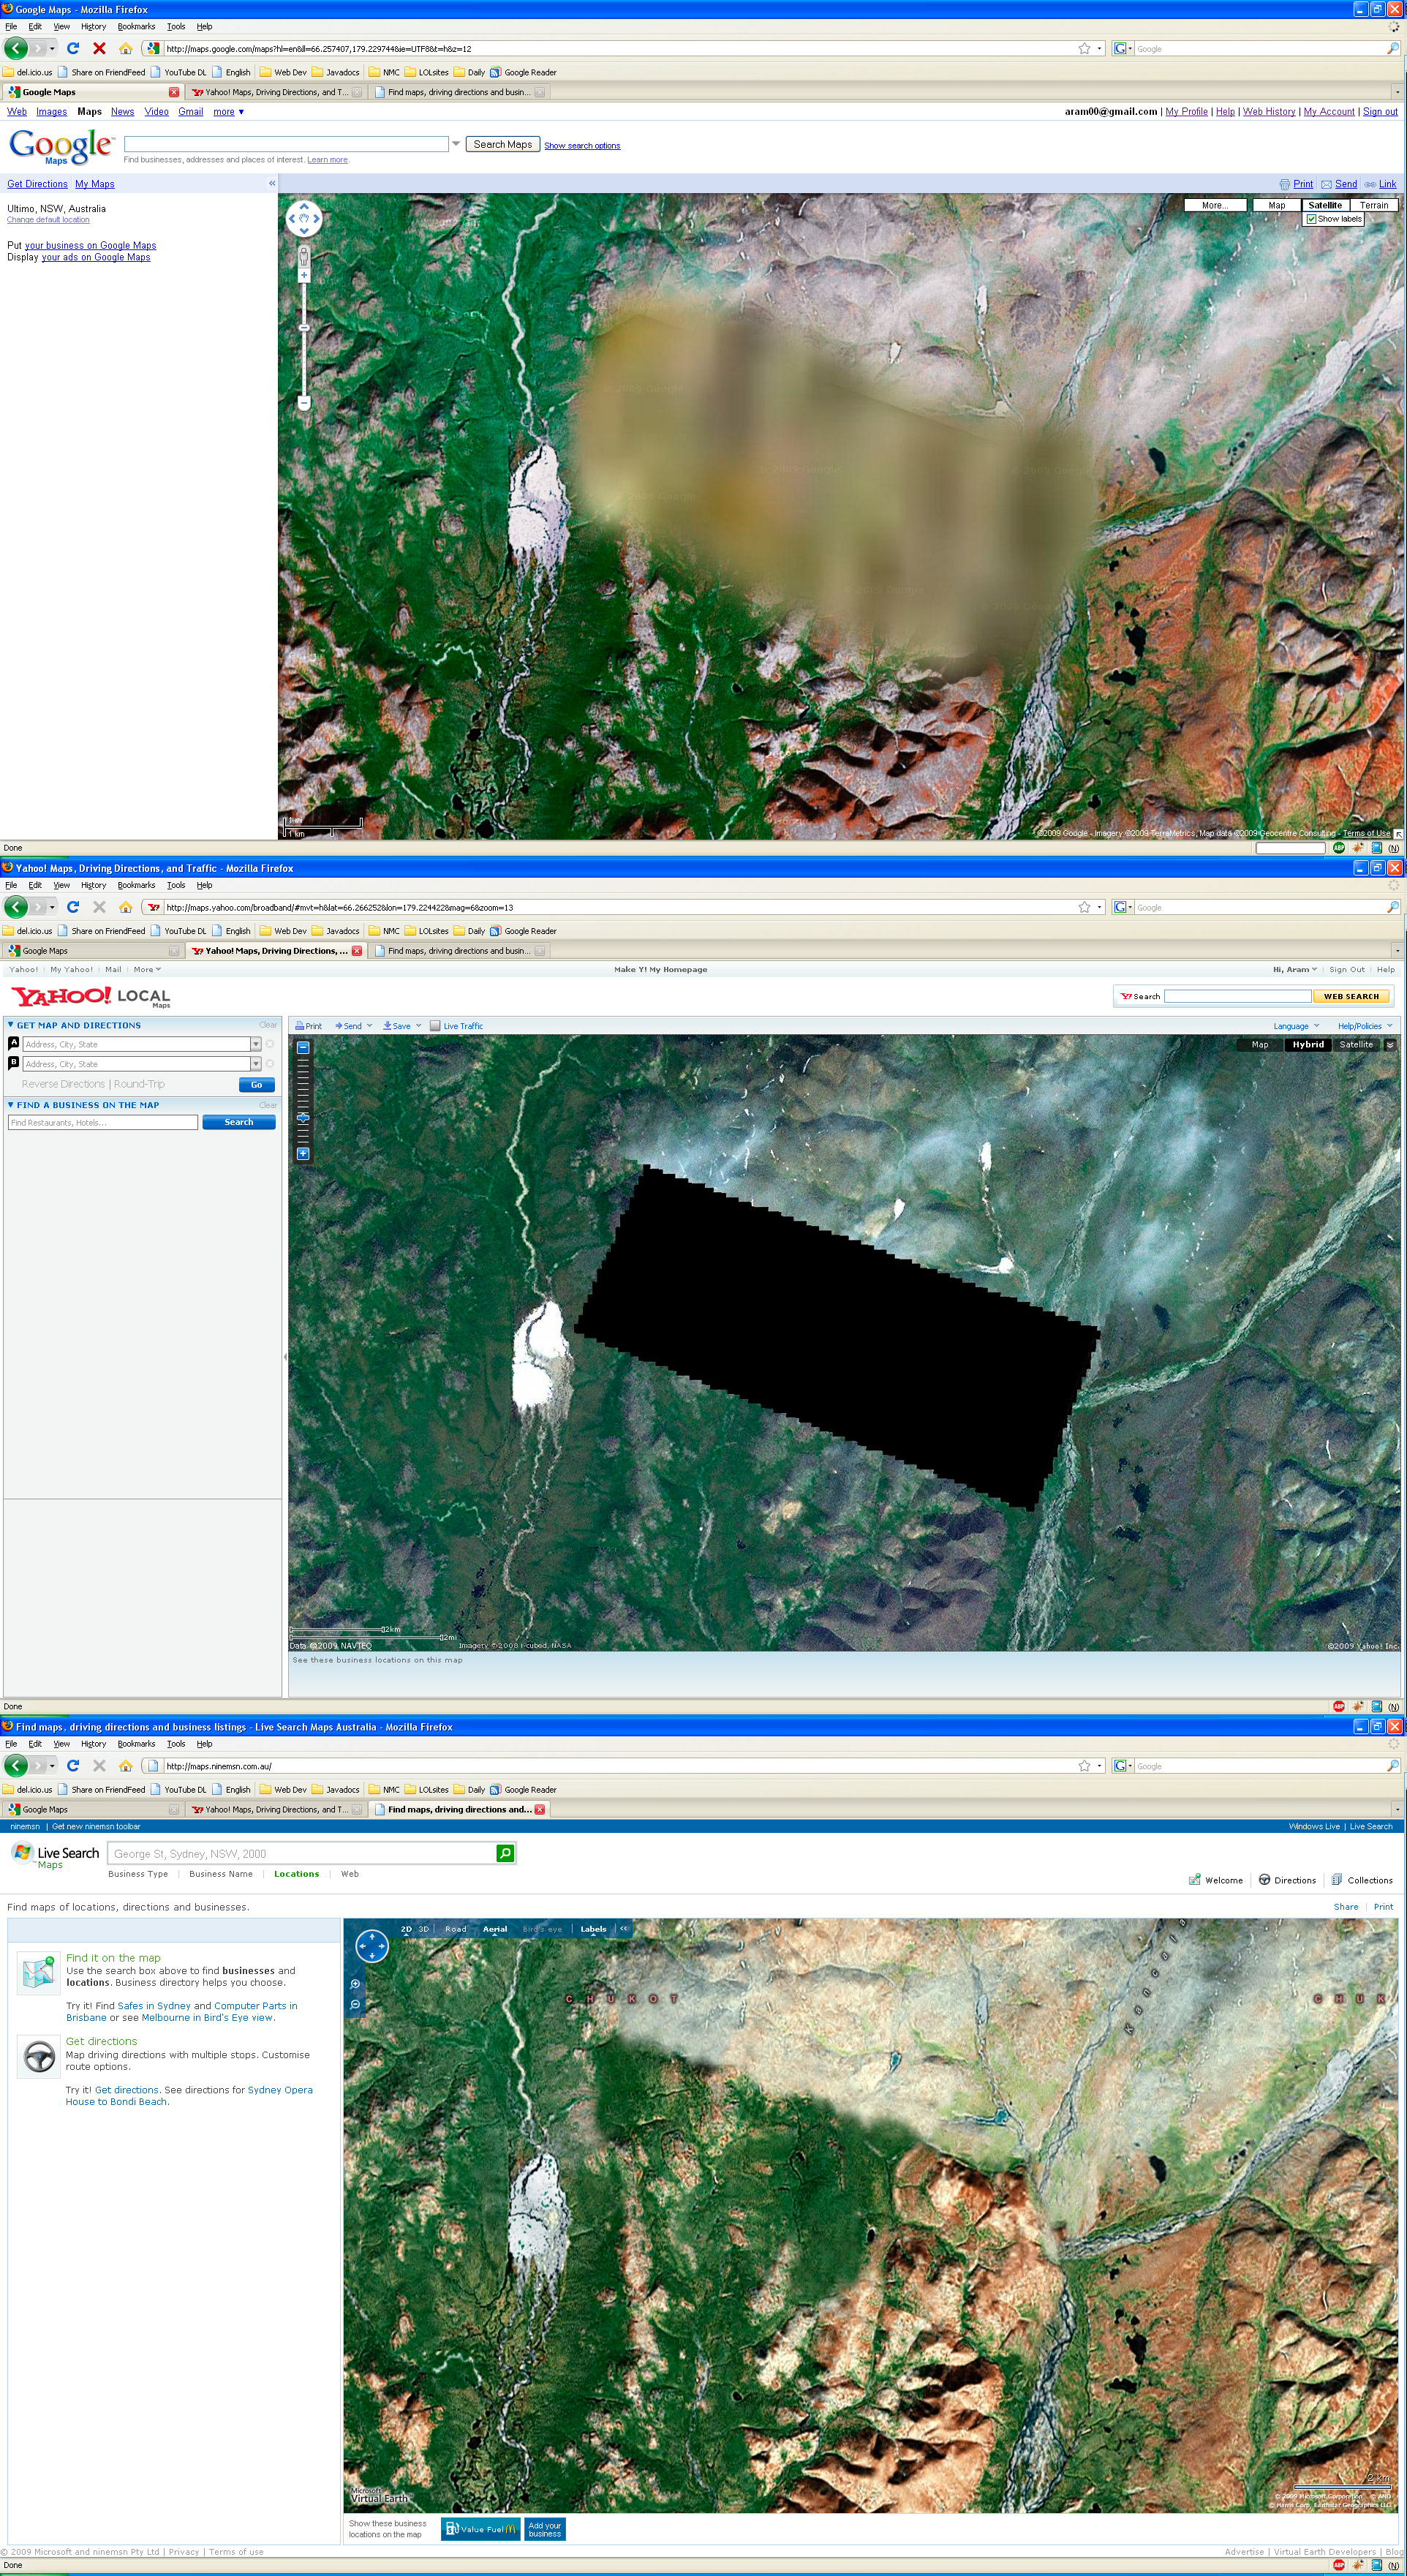Screen dimensions: 1407x2576
Task: Click the Find Restaurants, Hotels input field
Action: pos(102,1123)
